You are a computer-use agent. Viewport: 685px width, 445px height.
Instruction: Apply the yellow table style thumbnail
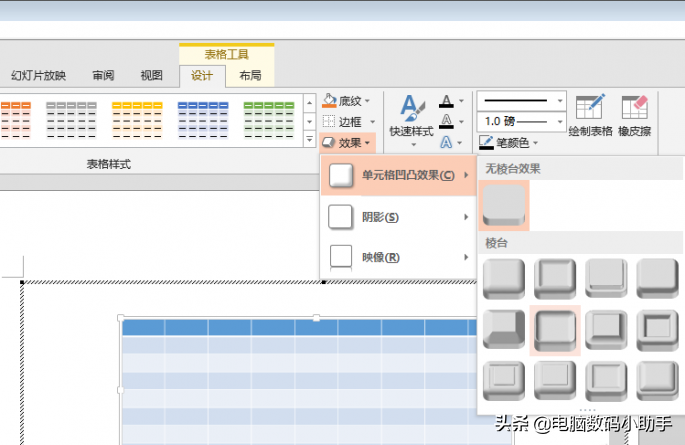point(137,120)
